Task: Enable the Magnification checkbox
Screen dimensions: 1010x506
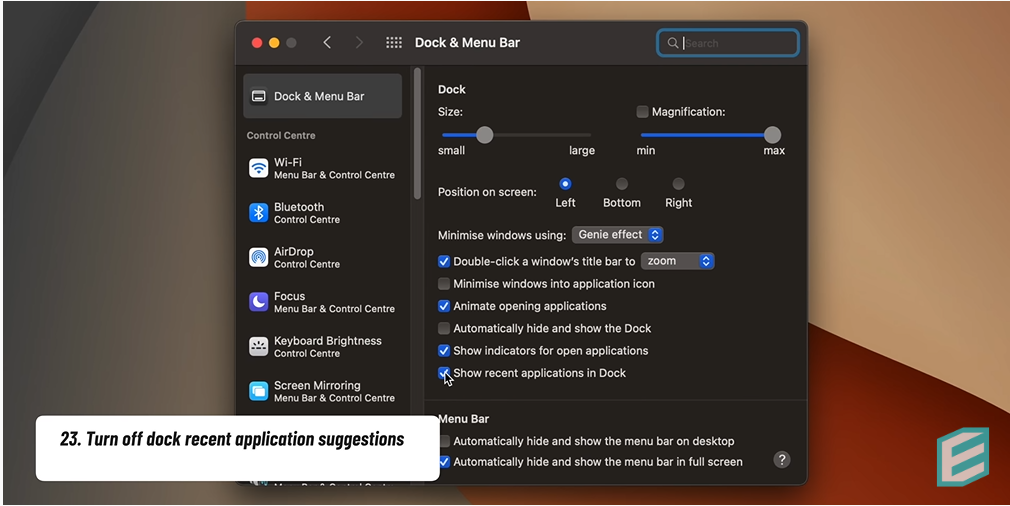Action: pyautogui.click(x=642, y=111)
